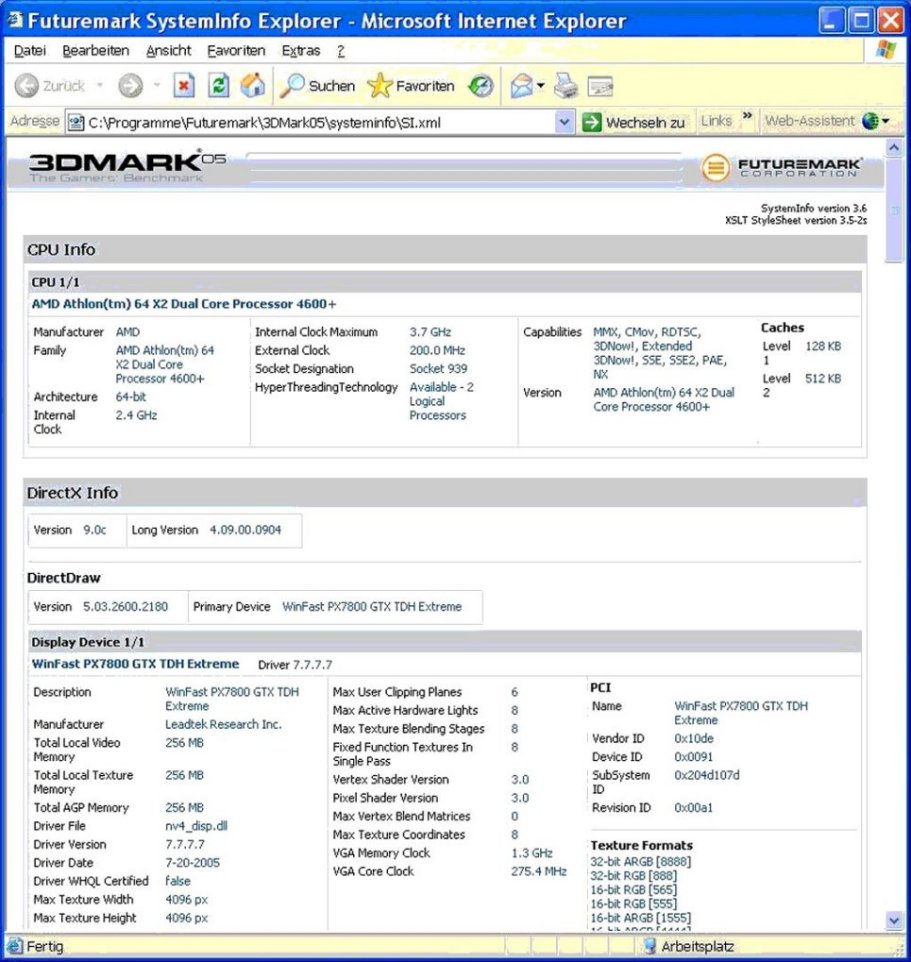Click the 3DMark05 logo

128,166
